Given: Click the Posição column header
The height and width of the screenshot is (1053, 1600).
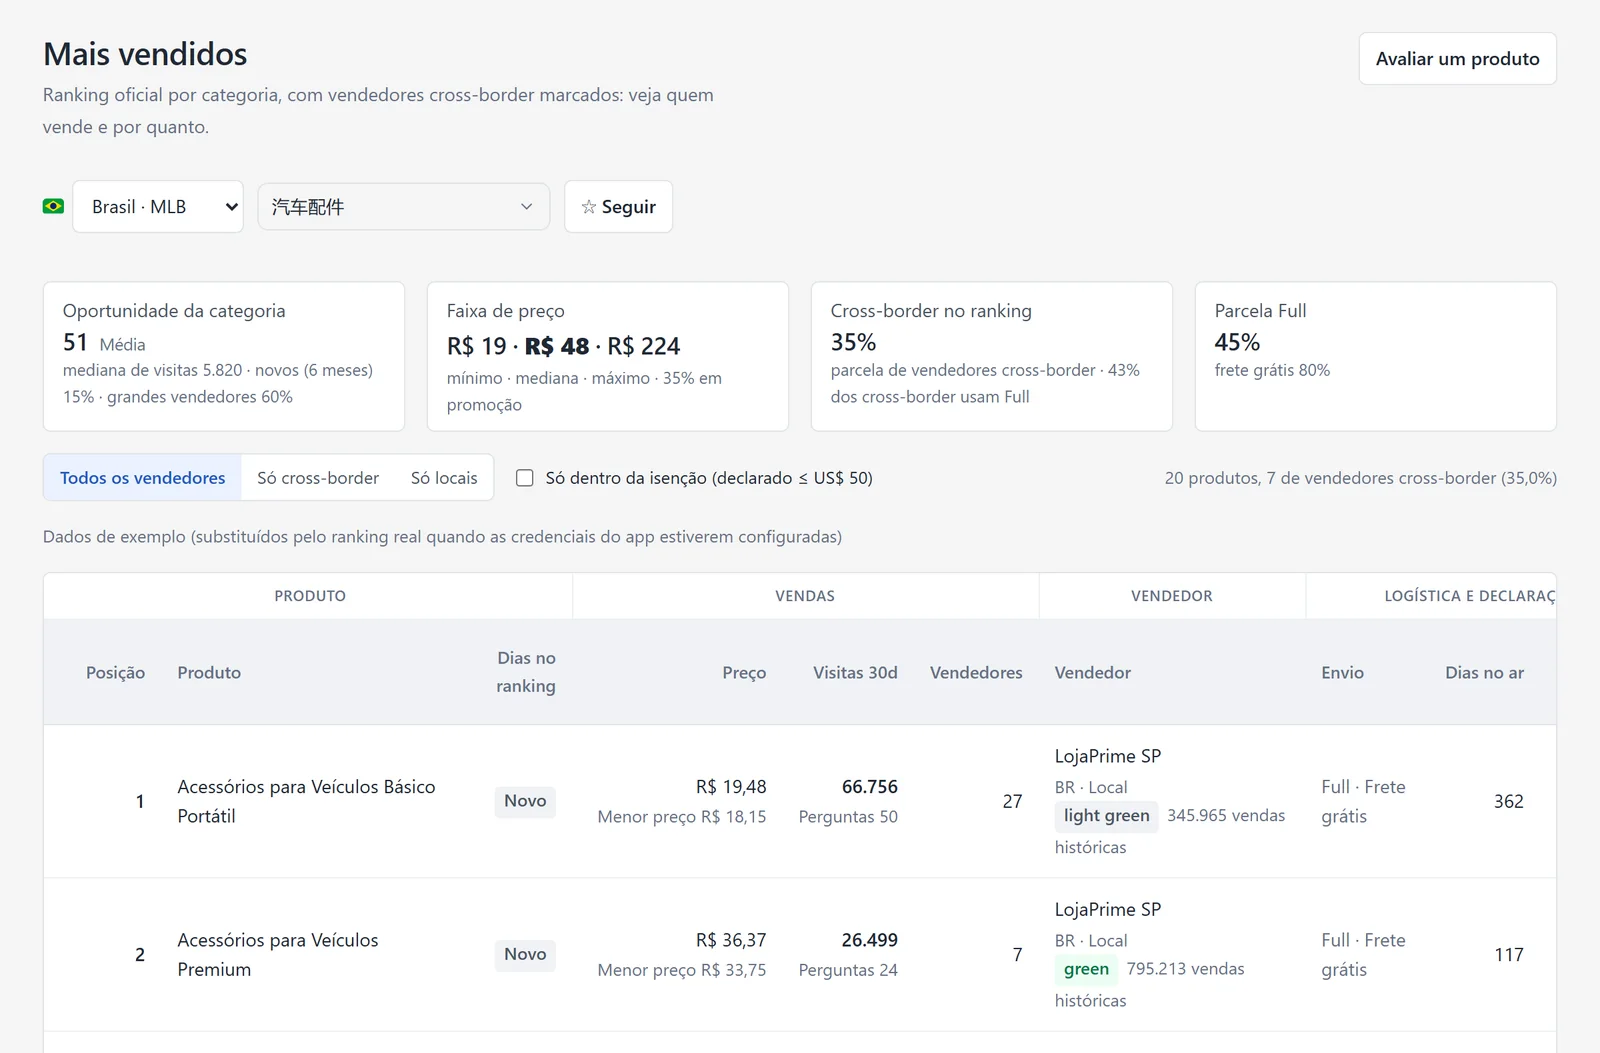Looking at the screenshot, I should click(115, 673).
